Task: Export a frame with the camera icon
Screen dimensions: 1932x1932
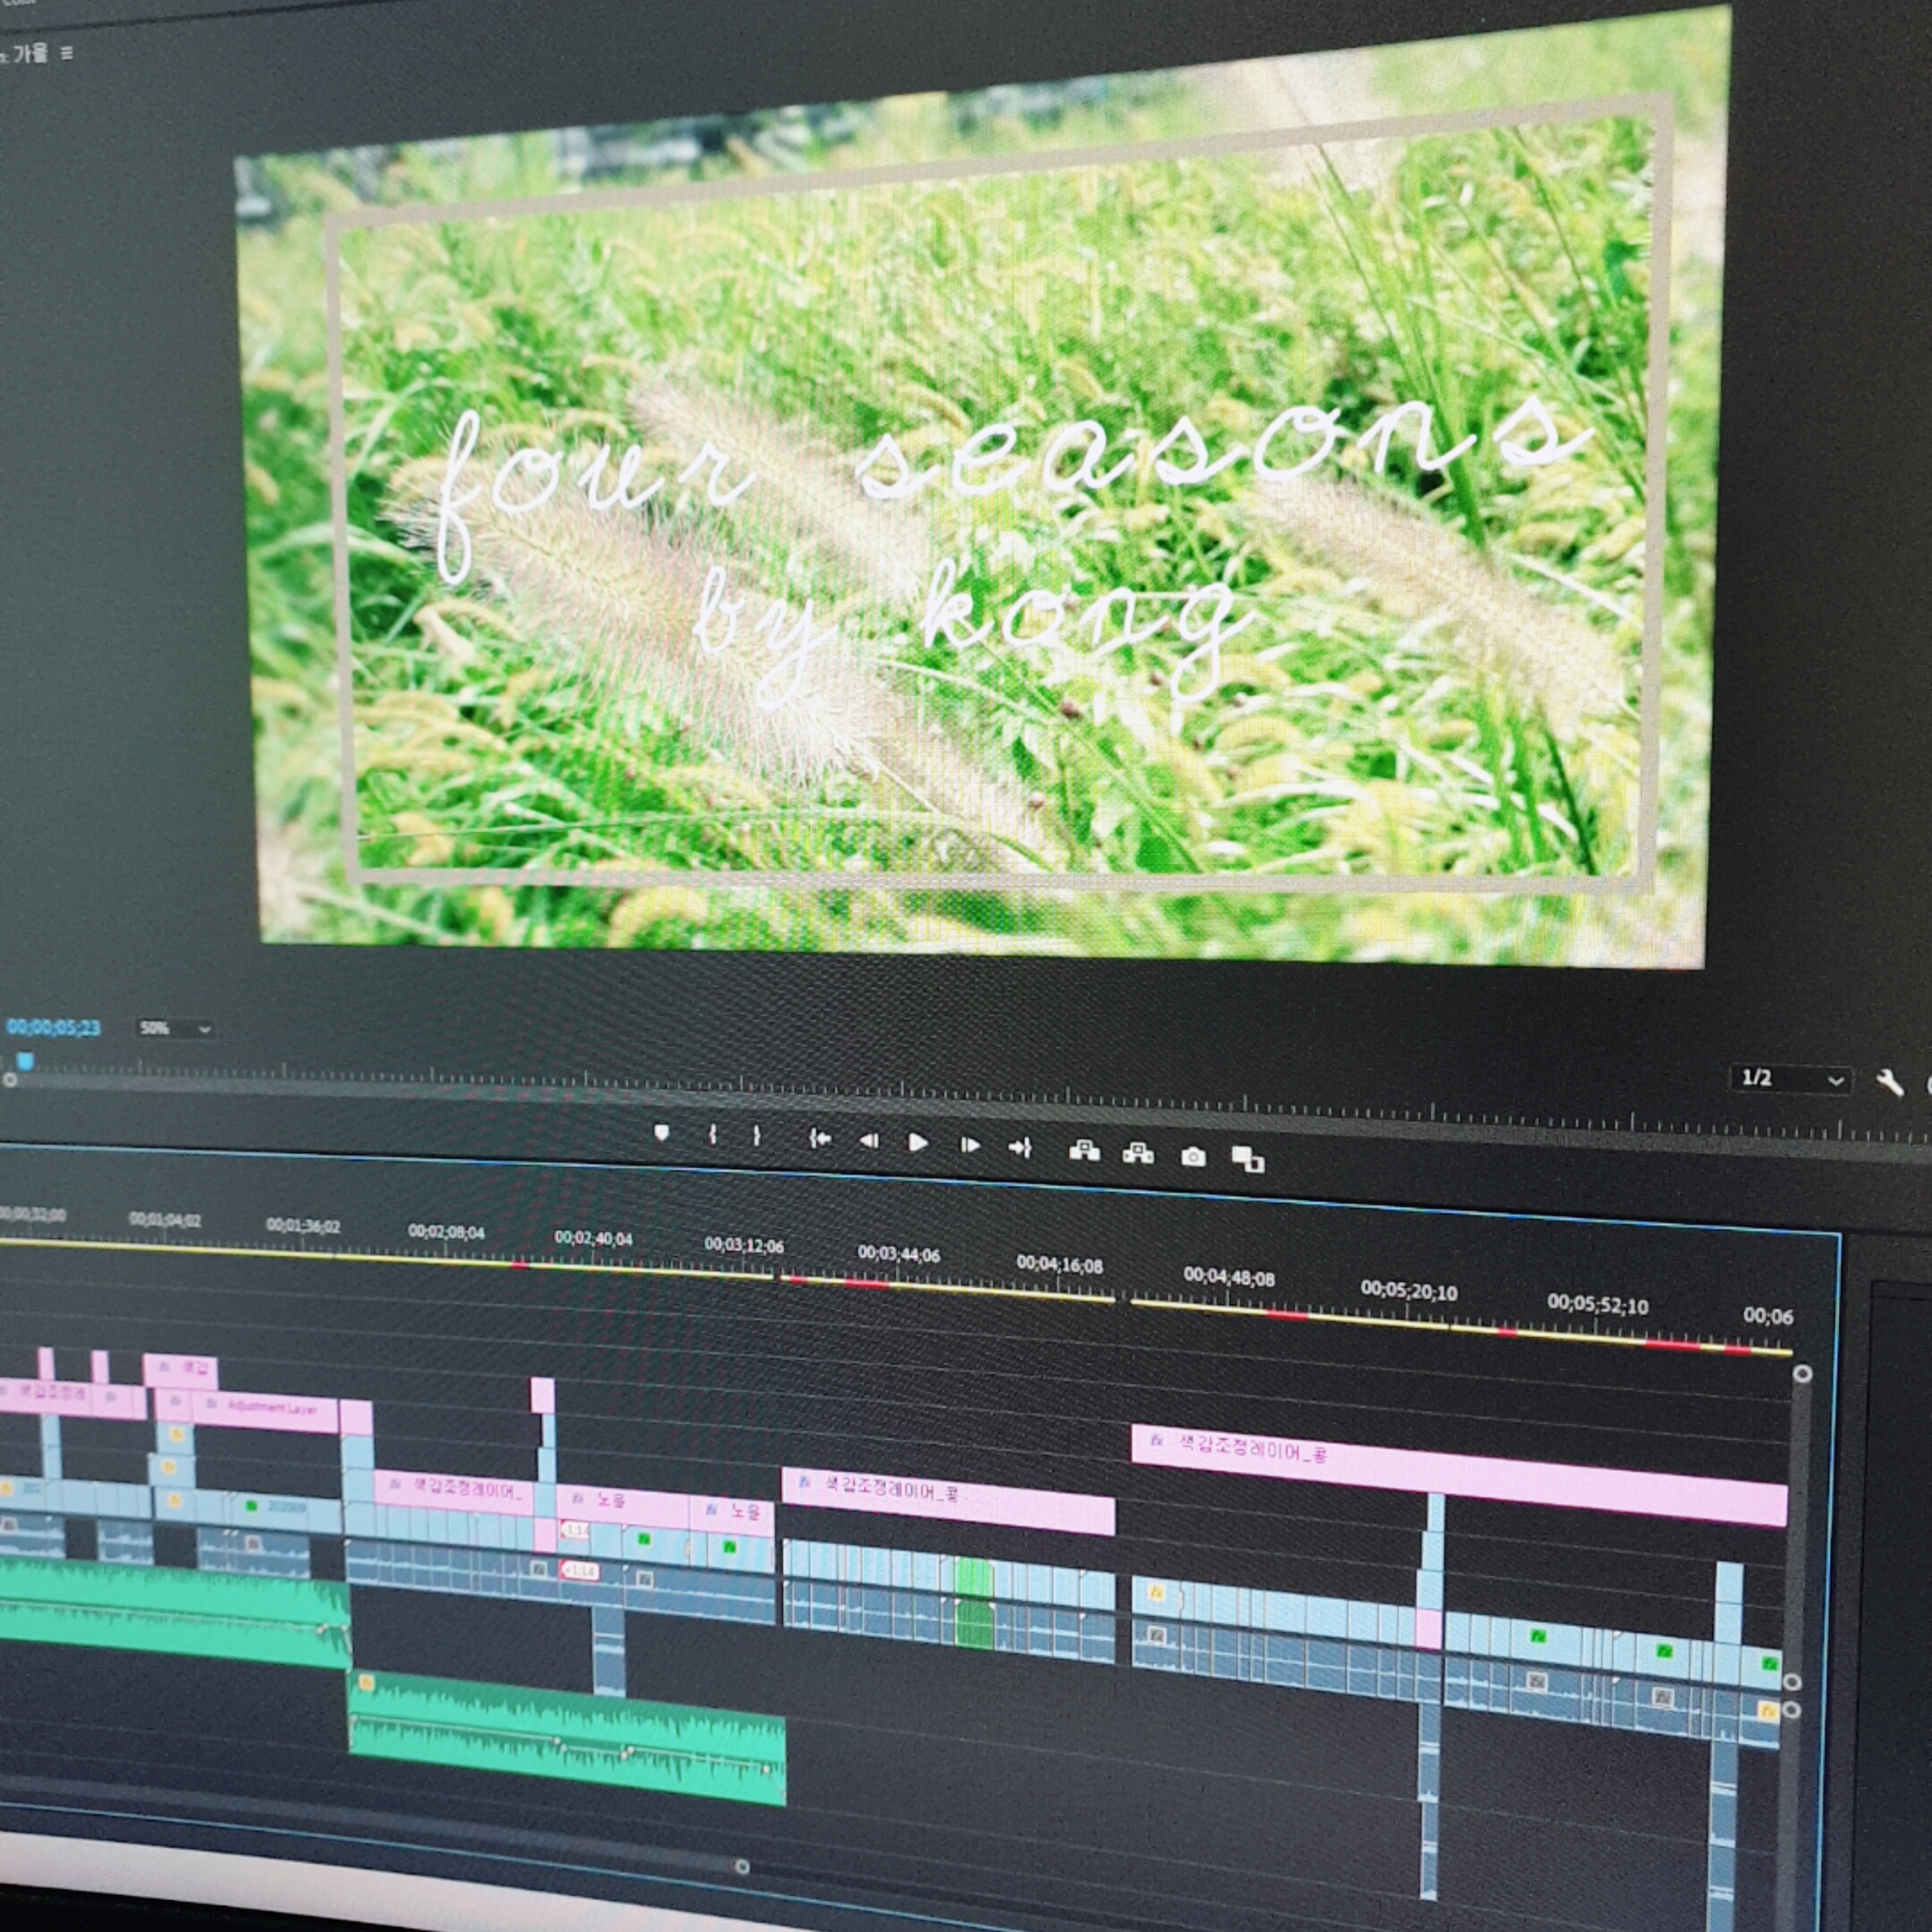Action: point(1193,1157)
